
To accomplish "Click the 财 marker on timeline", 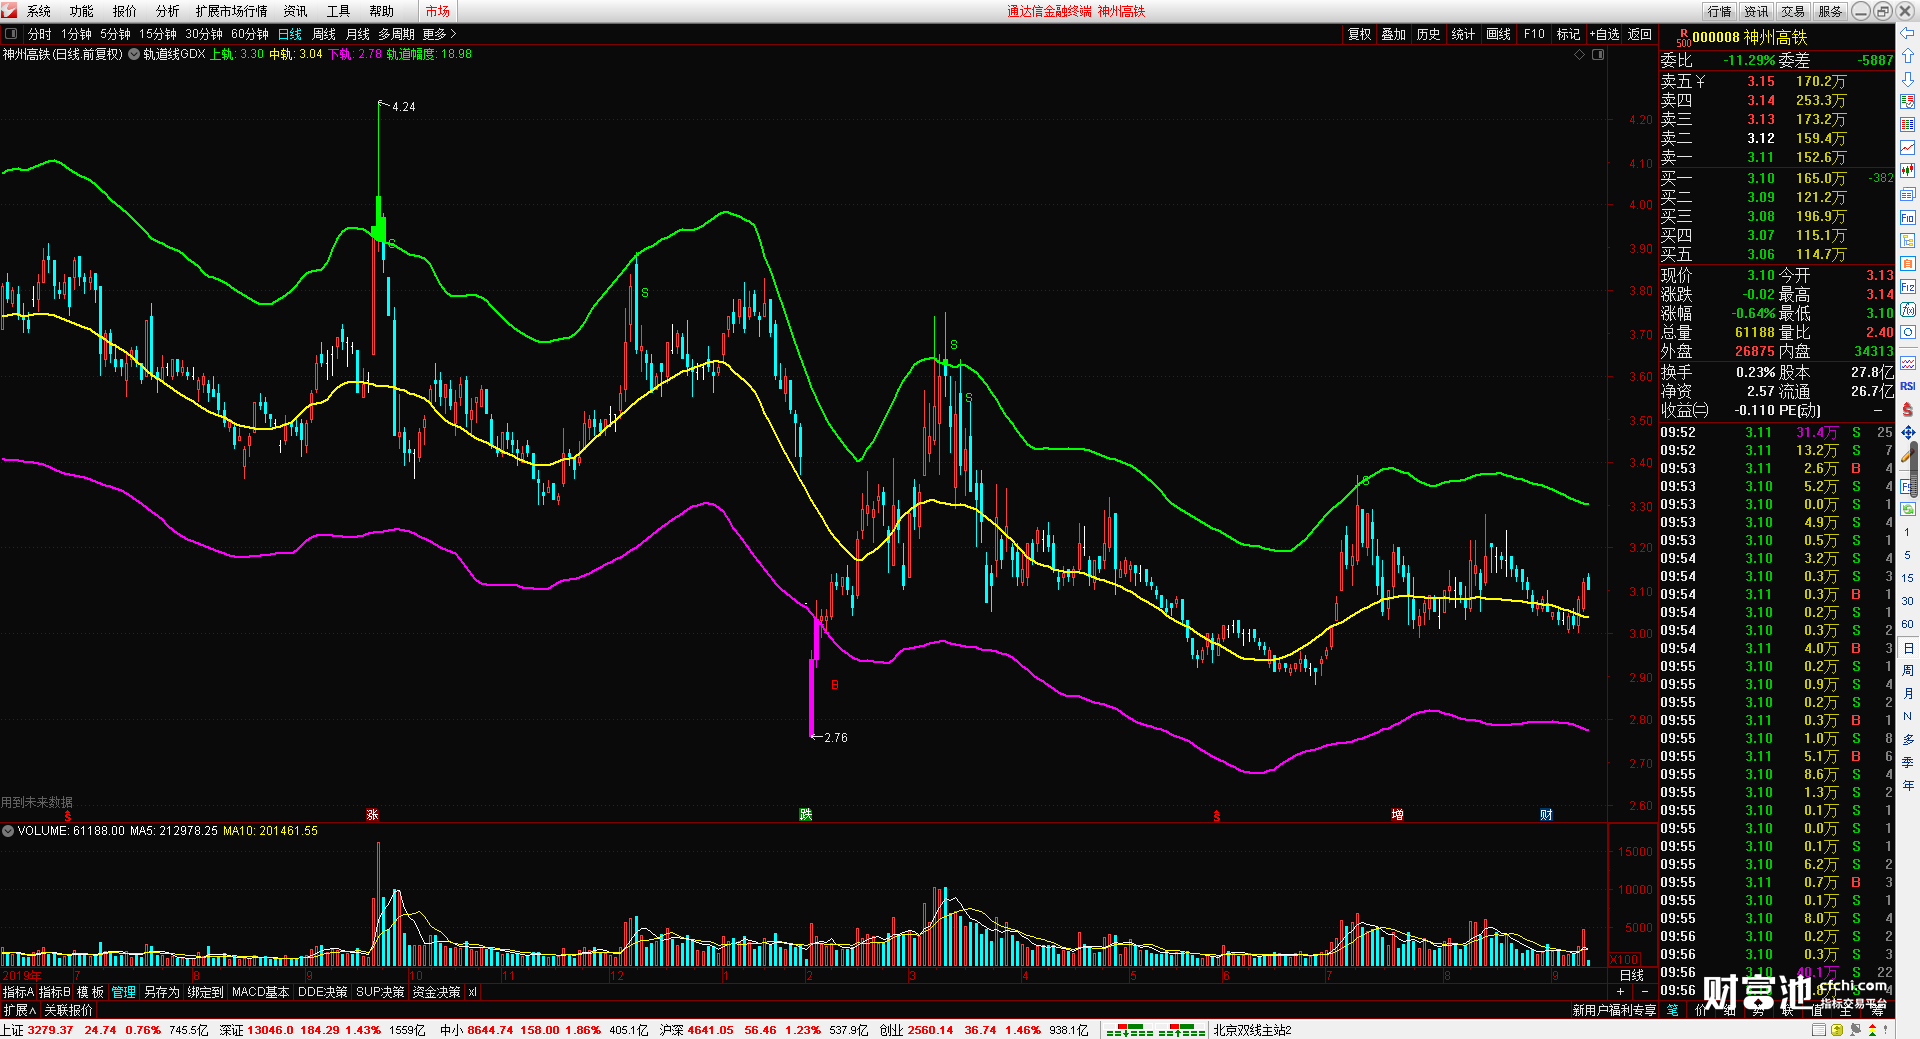I will coord(1546,815).
